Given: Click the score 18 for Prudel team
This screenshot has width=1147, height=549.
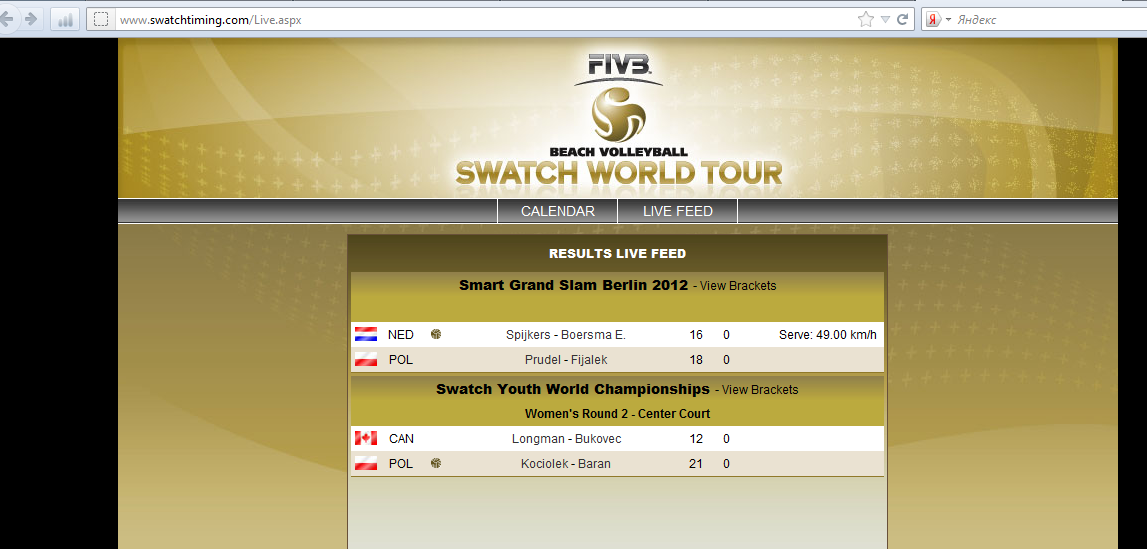Looking at the screenshot, I should pos(696,360).
